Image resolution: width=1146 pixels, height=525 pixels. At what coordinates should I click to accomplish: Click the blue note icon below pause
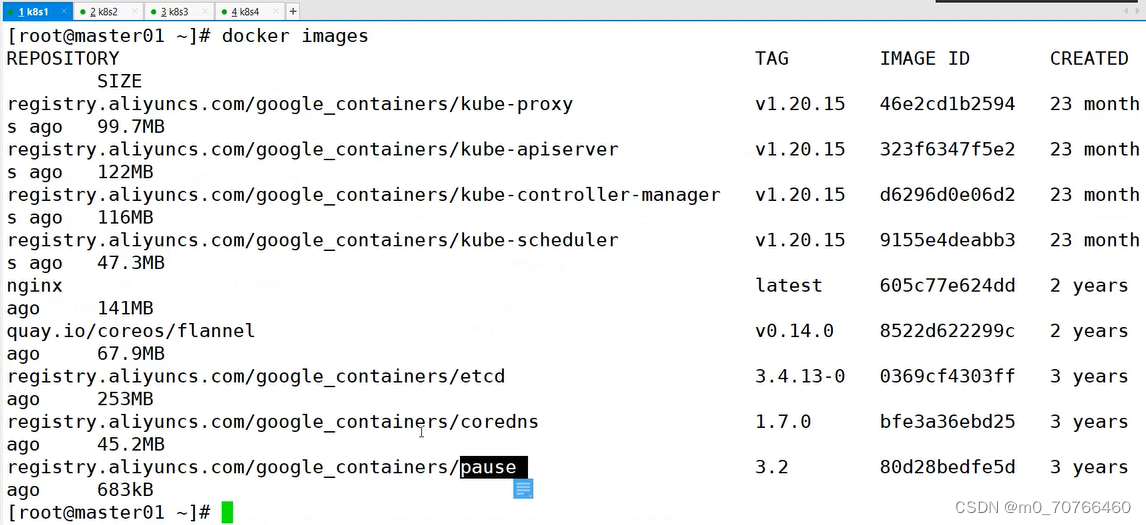(523, 489)
